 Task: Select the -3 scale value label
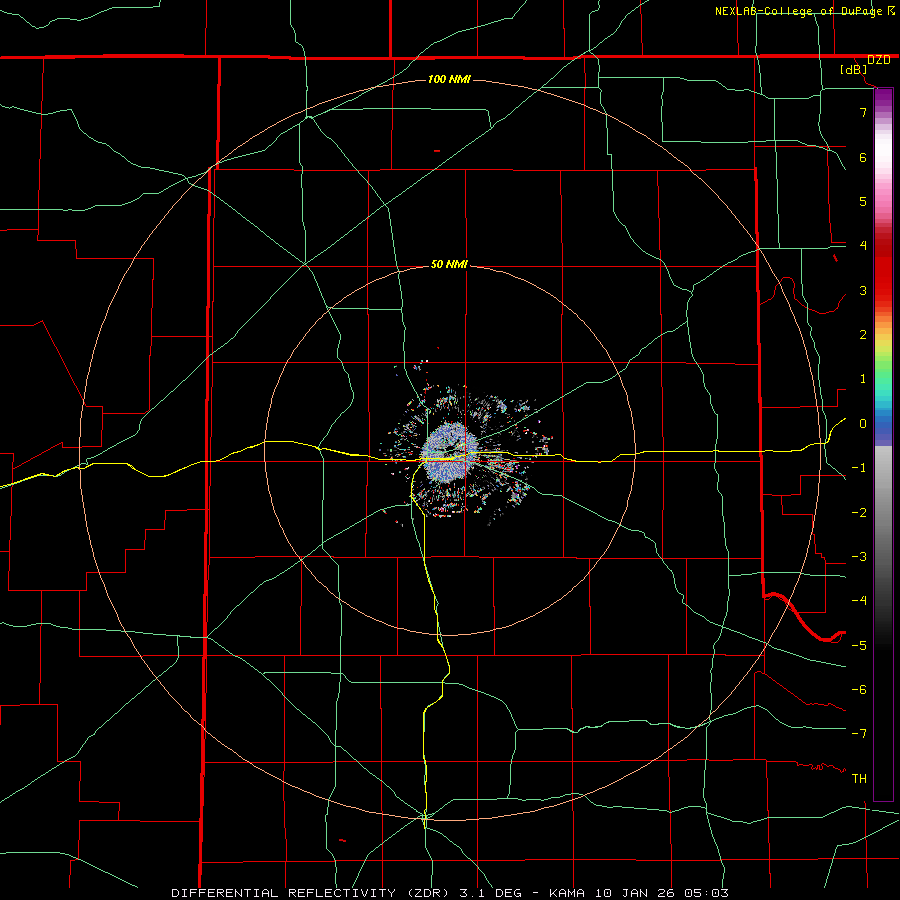point(859,557)
